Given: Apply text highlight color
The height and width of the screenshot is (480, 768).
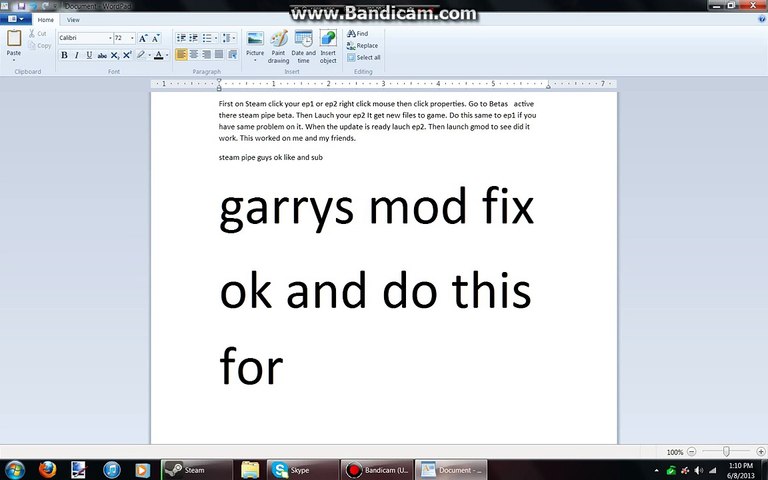Looking at the screenshot, I should 141,55.
